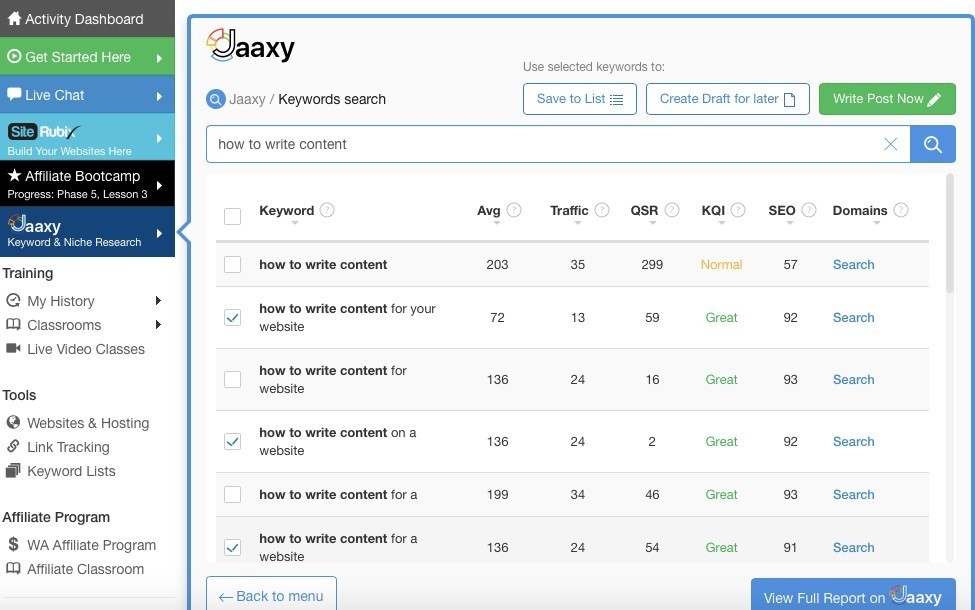This screenshot has height=610, width=975.
Task: Open help icon next to KQI header
Action: (x=738, y=210)
